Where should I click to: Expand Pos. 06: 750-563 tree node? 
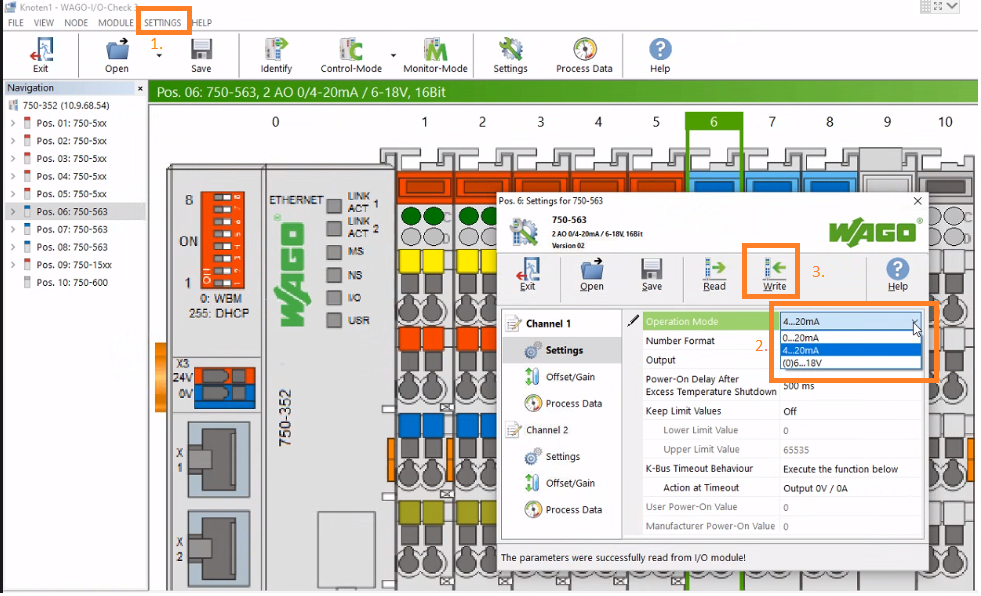pos(13,211)
